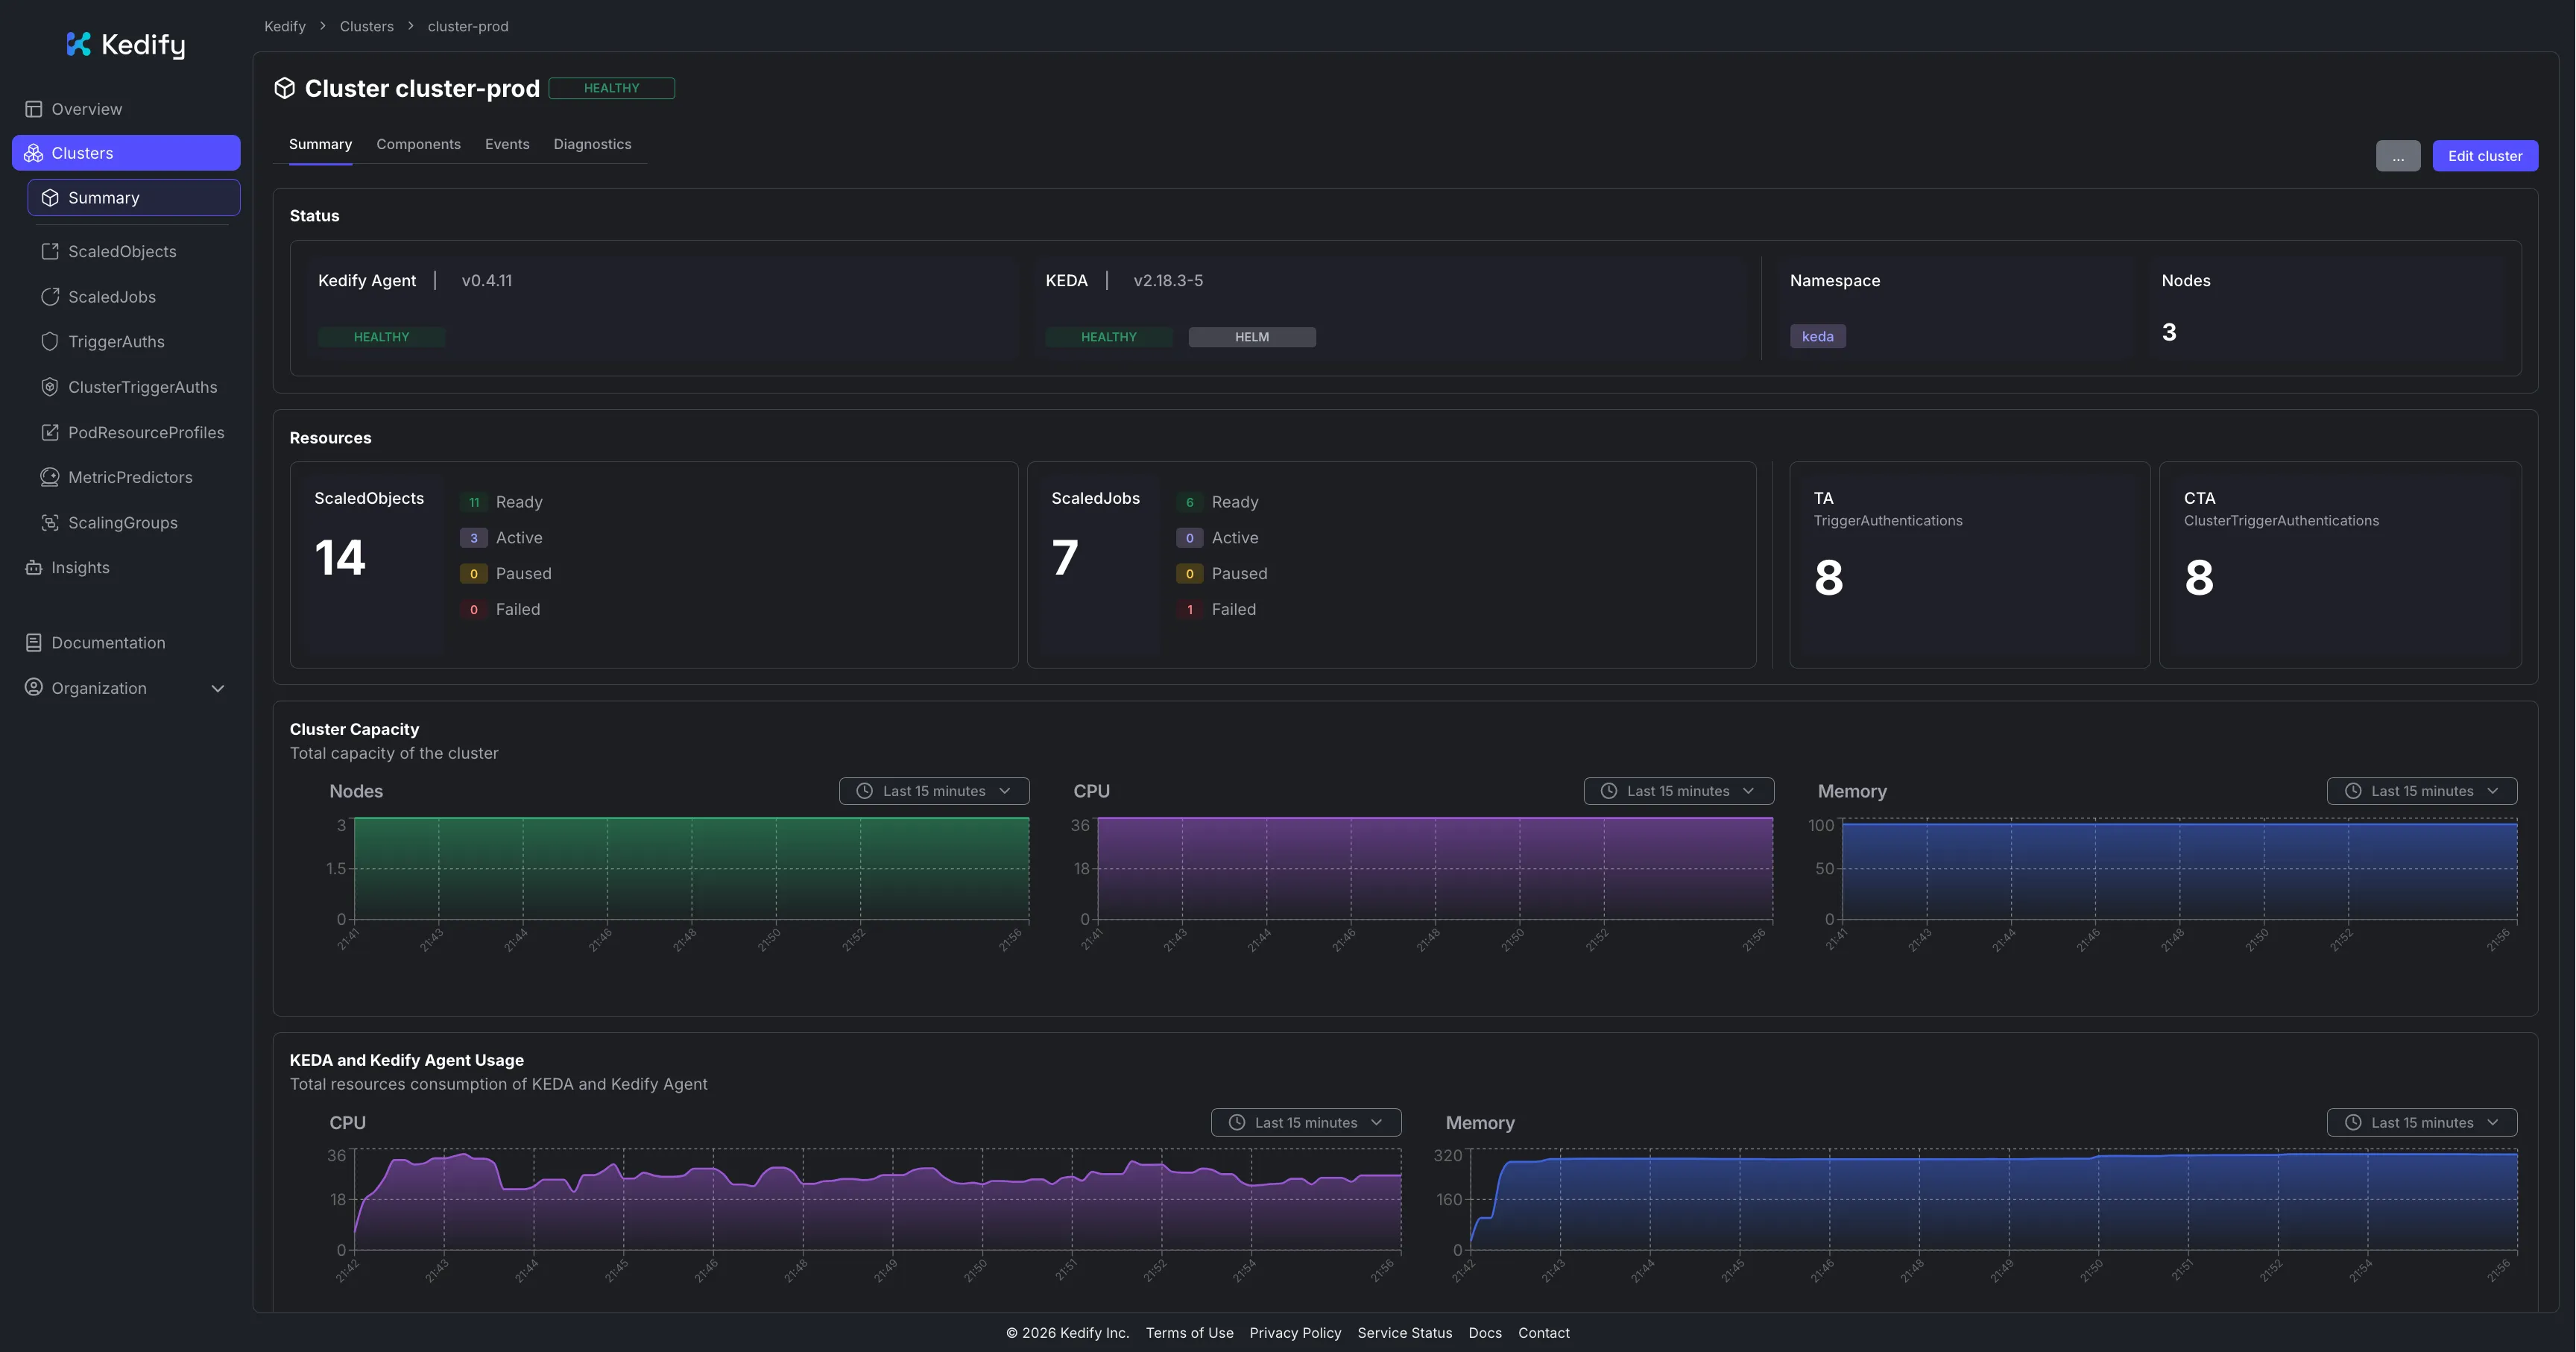Click the Clusters breadcrumb link
Image resolution: width=2576 pixels, height=1352 pixels.
[366, 26]
